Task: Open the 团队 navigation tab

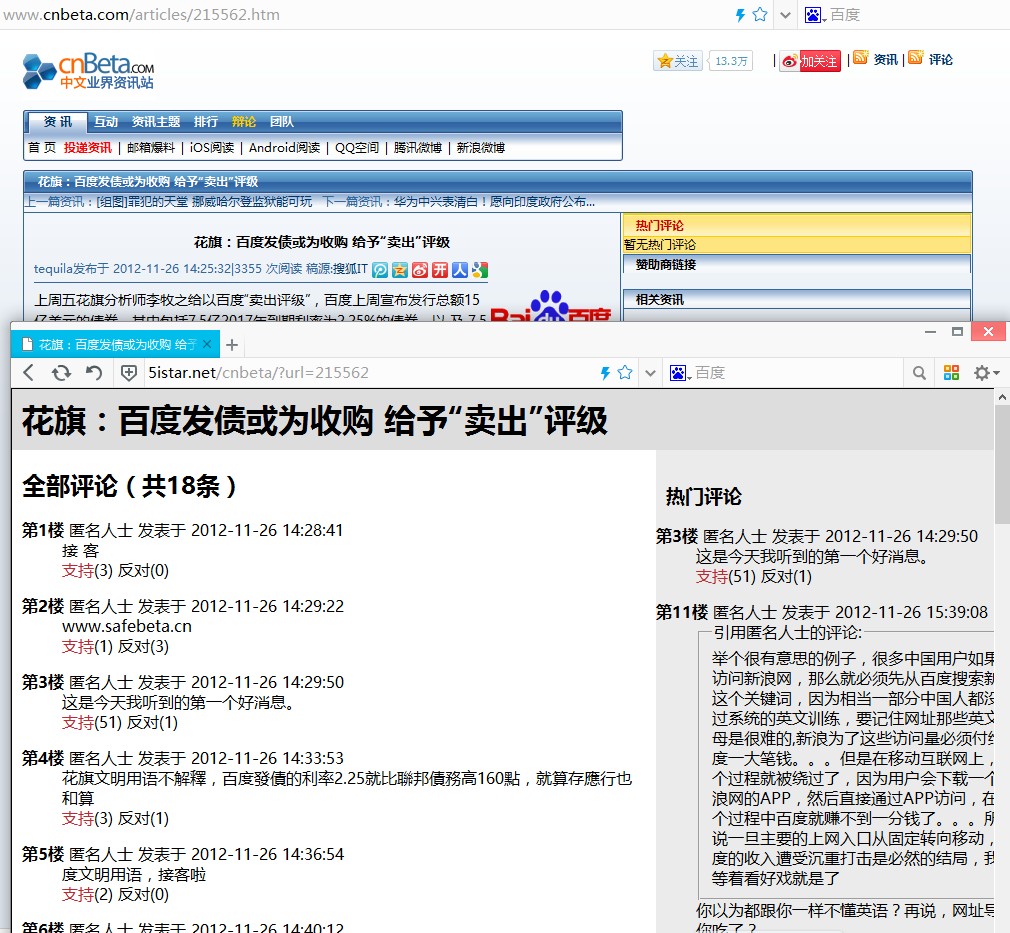Action: click(281, 122)
